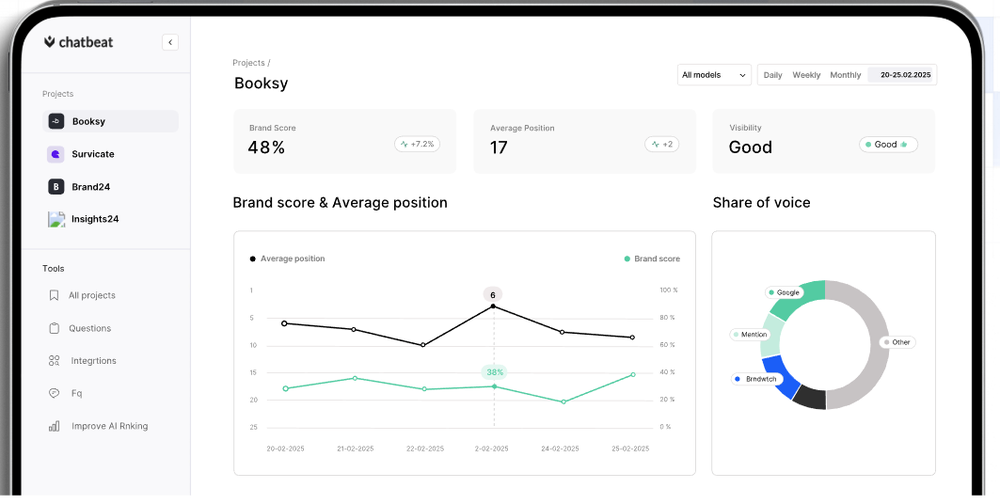Click the Integrations grid icon
This screenshot has width=1000, height=501.
pos(54,361)
